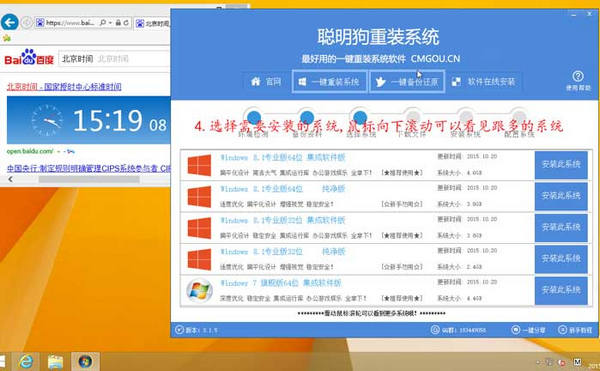
Task: Click the 备份资料 step circle
Action: 307,117
